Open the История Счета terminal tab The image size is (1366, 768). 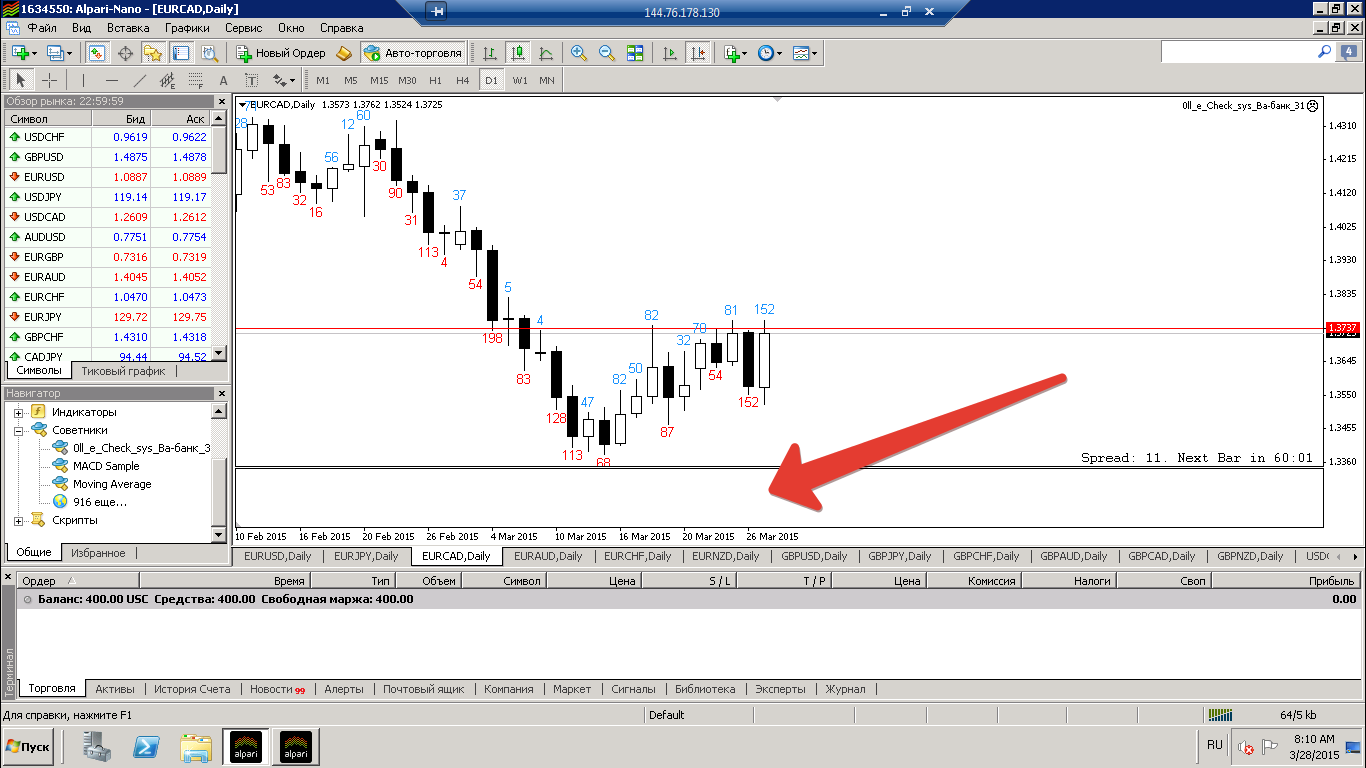pos(192,689)
